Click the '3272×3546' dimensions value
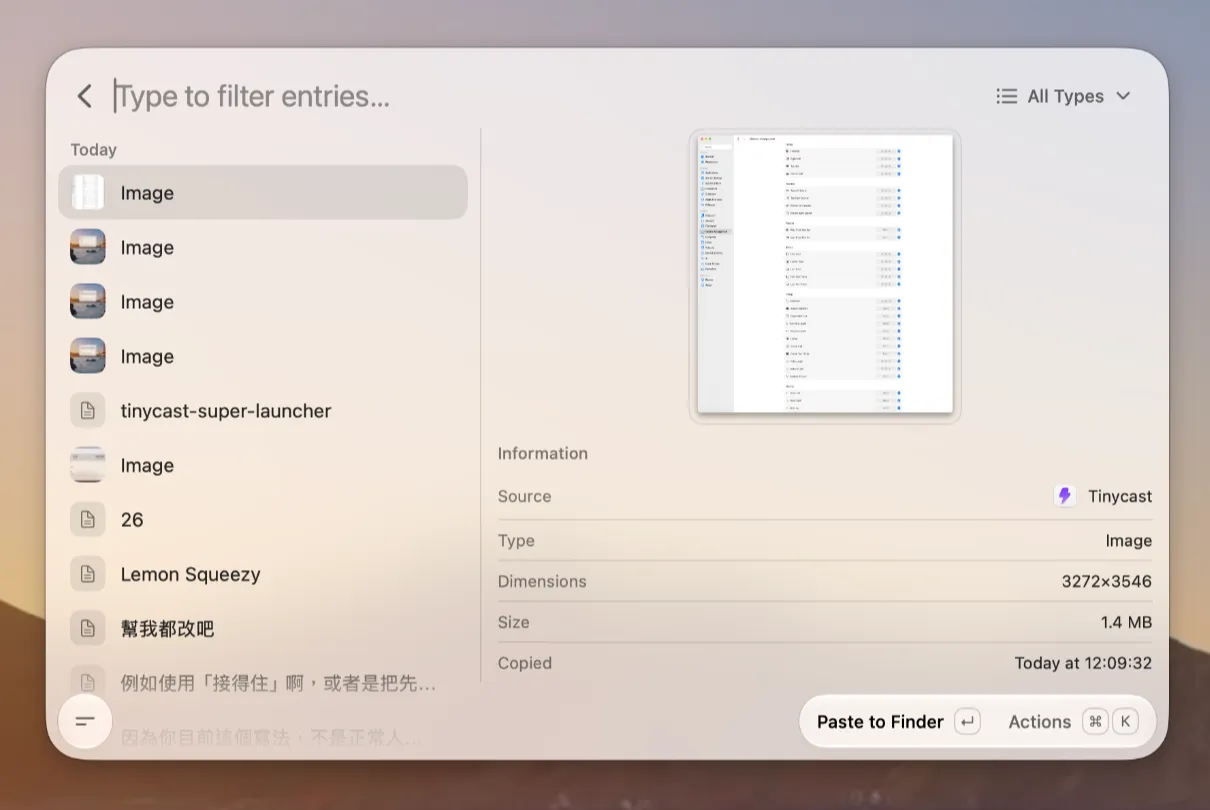The width and height of the screenshot is (1210, 810). pos(1107,581)
